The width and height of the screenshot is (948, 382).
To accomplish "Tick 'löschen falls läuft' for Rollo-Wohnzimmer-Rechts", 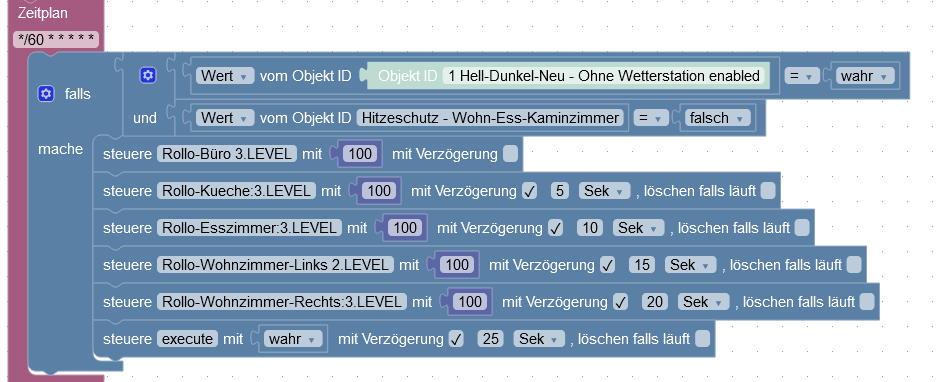I will (866, 302).
